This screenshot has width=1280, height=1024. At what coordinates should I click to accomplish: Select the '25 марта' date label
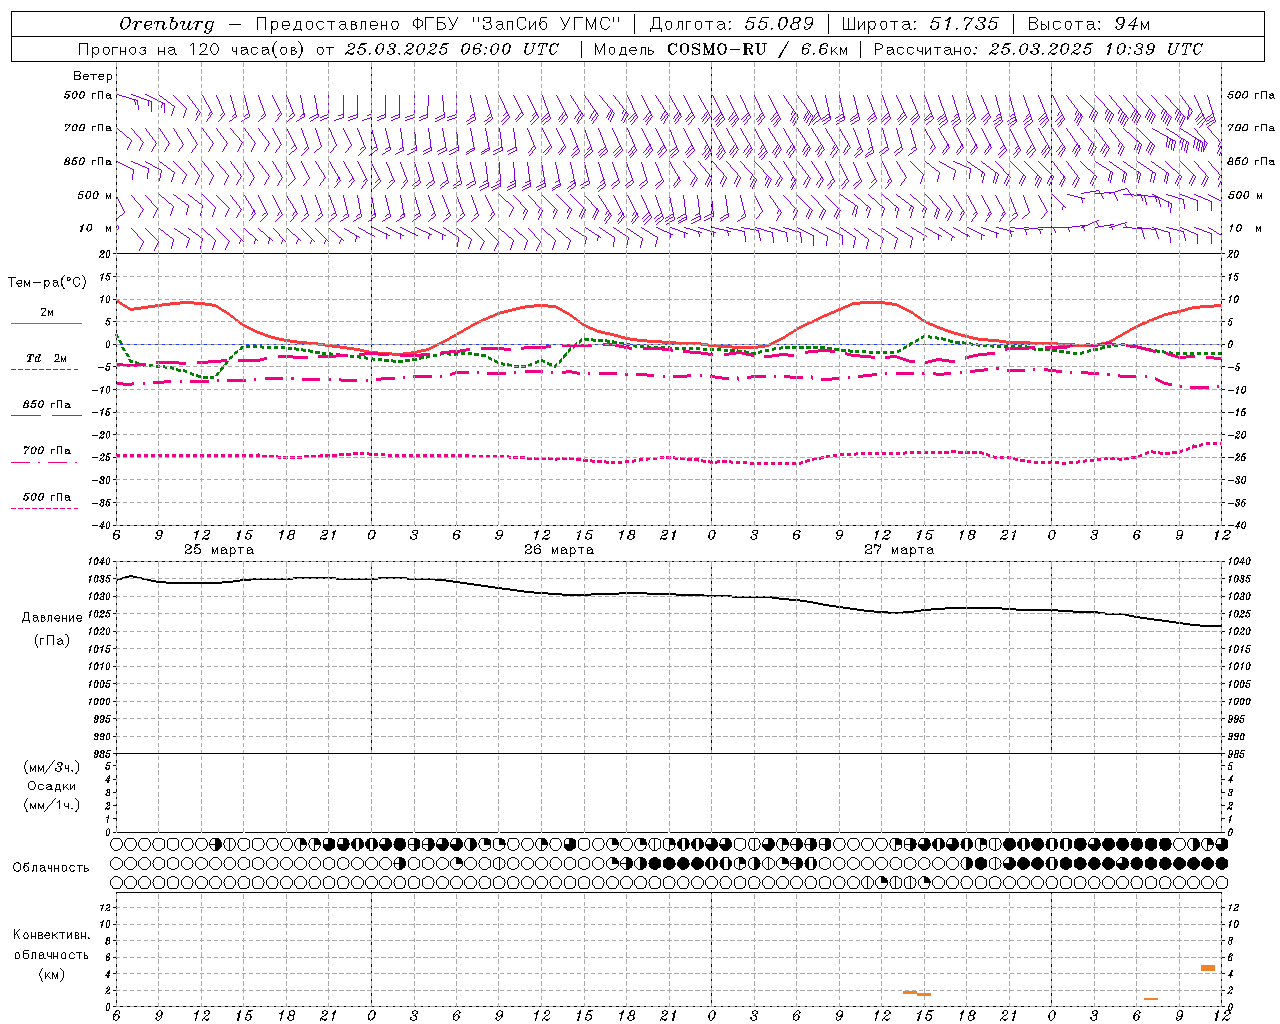[x=219, y=550]
